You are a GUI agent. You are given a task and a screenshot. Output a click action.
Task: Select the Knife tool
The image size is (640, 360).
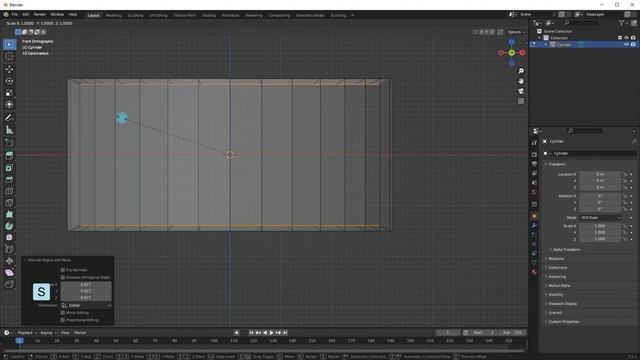(9, 203)
